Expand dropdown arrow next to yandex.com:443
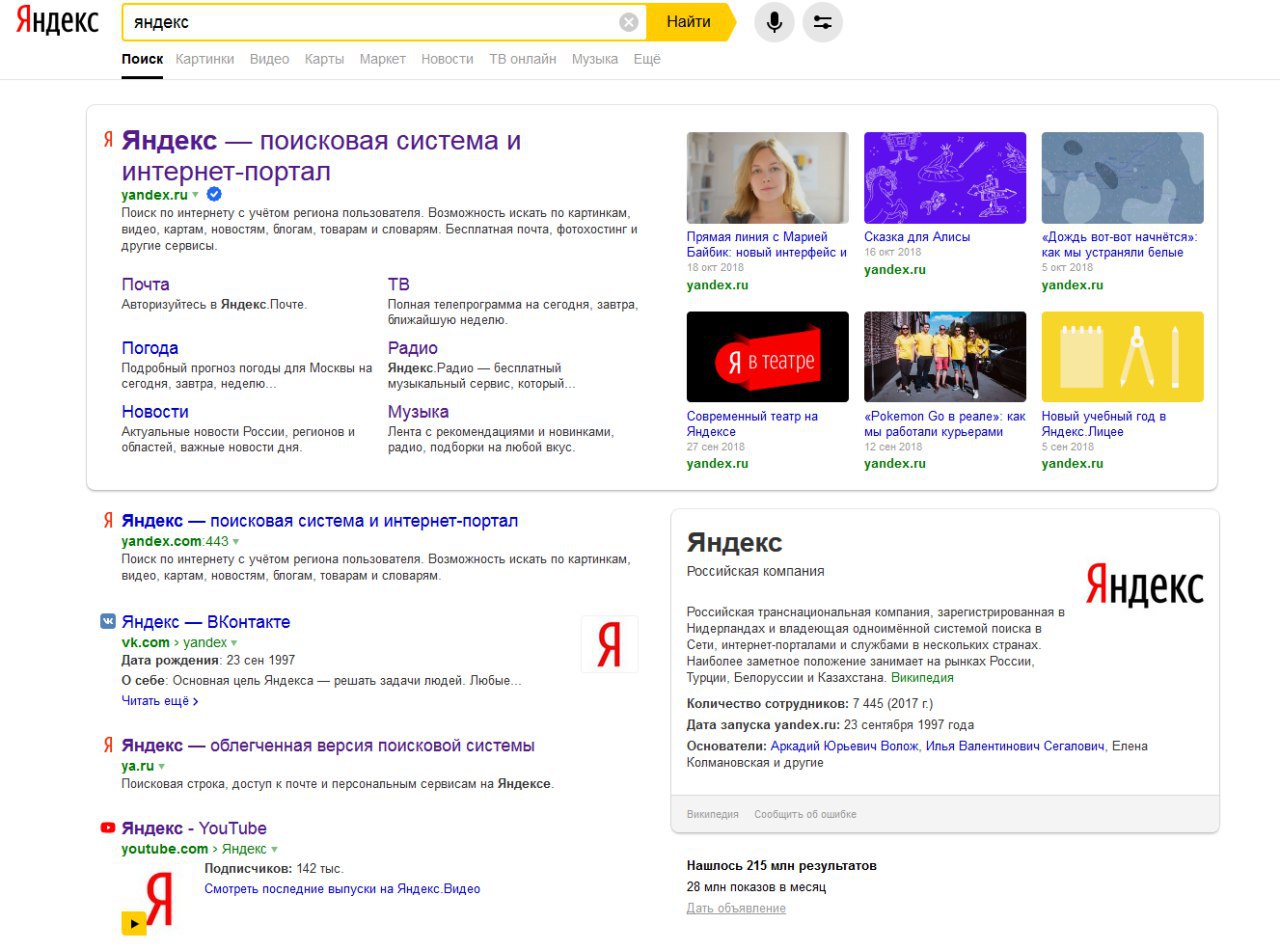 coord(237,542)
